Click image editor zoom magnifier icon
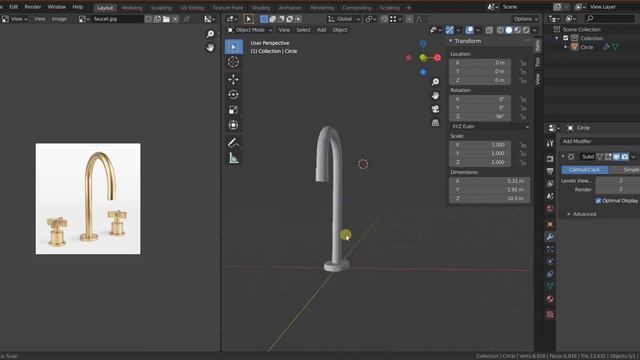 210,34
